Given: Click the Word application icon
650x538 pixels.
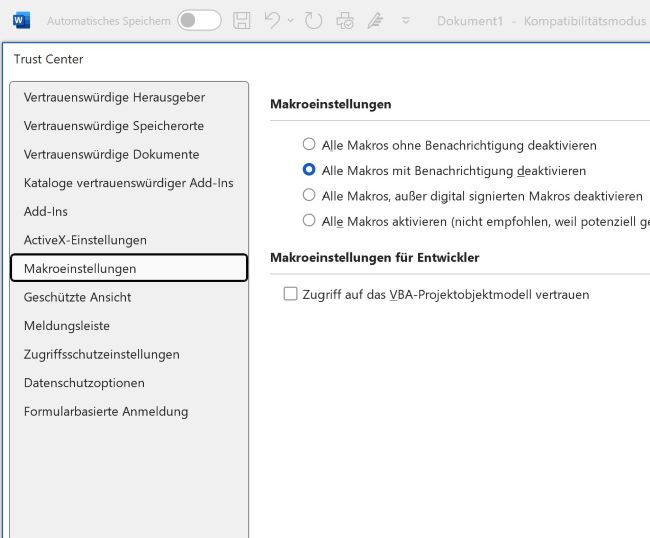Looking at the screenshot, I should [x=21, y=21].
